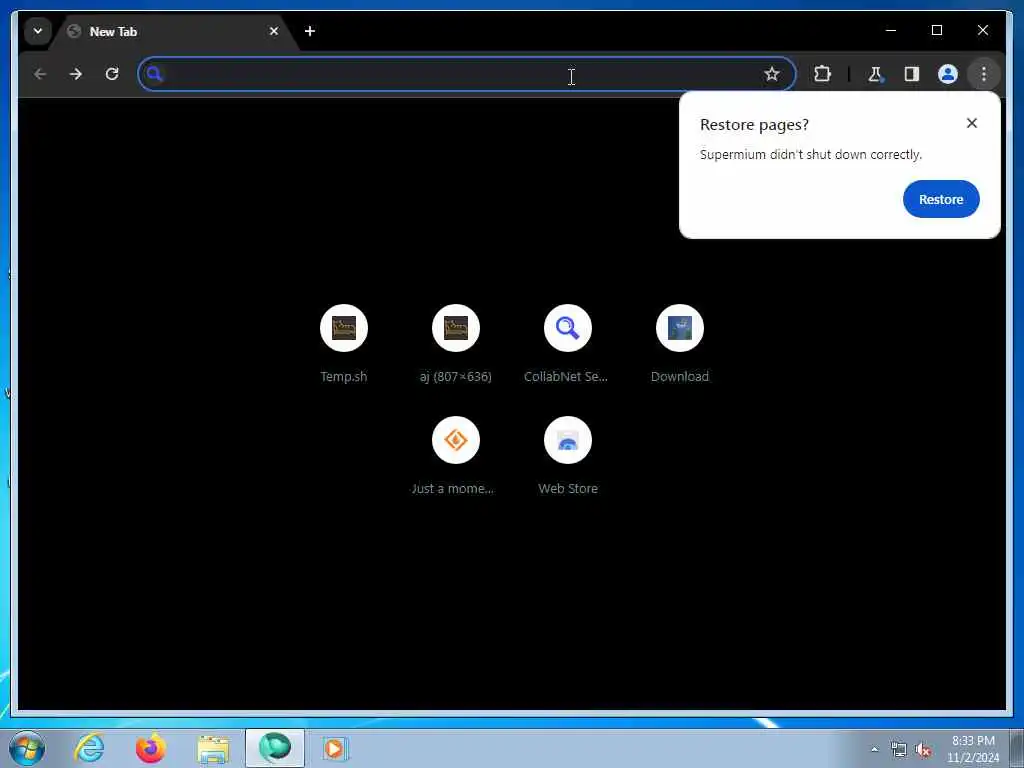Open the three-dot browser menu
Screen dimensions: 1024x768
[x=984, y=74]
